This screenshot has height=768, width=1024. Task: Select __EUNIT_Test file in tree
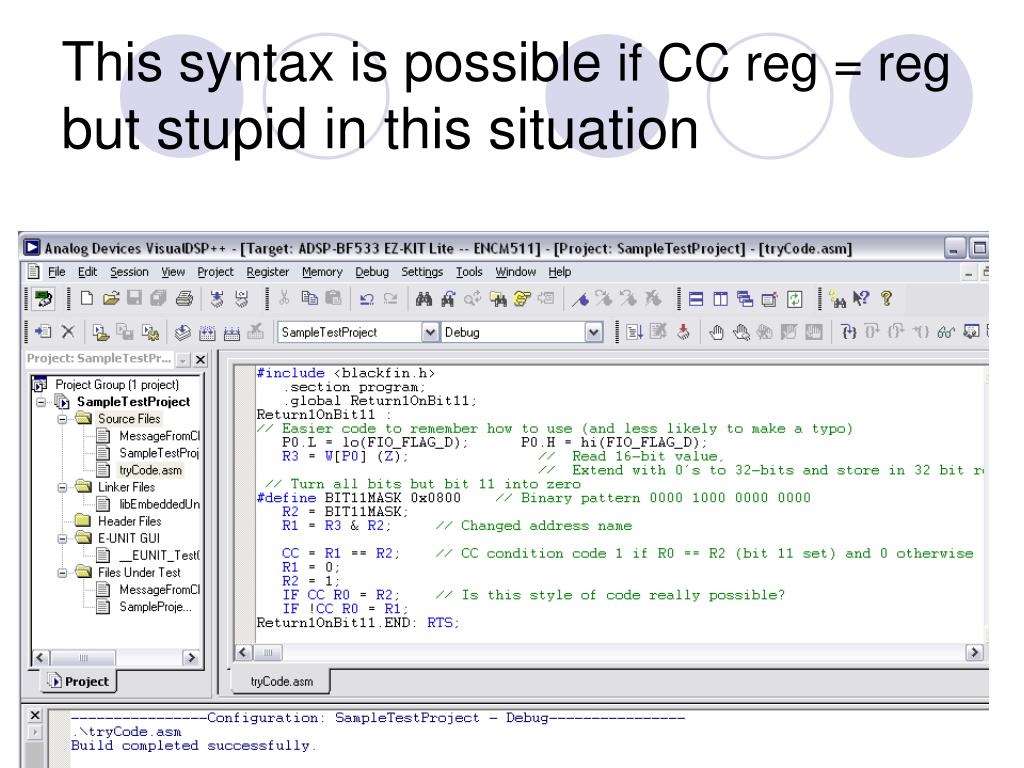pyautogui.click(x=159, y=555)
